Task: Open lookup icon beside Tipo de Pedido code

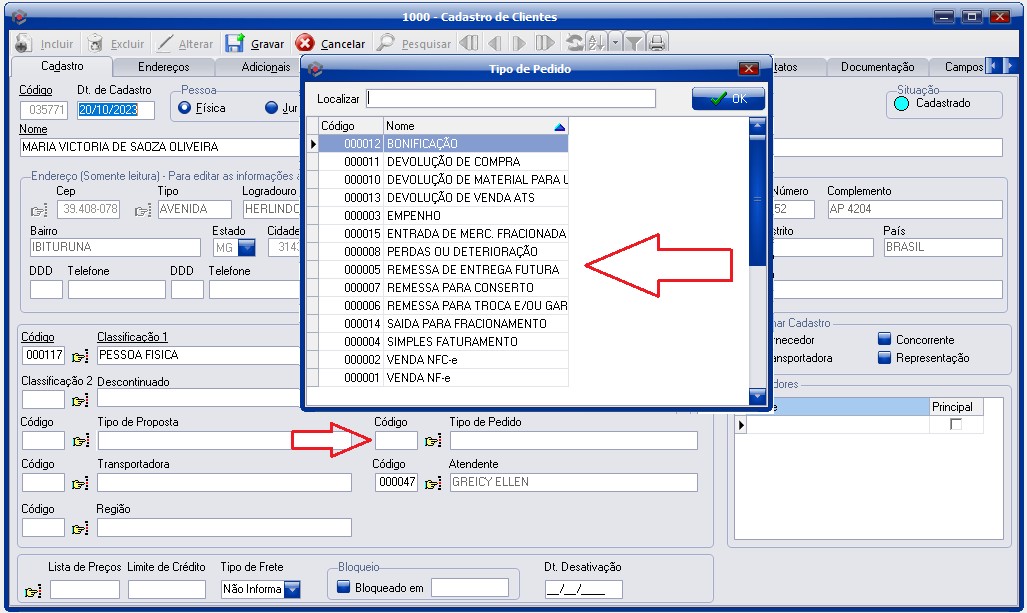Action: (x=433, y=441)
